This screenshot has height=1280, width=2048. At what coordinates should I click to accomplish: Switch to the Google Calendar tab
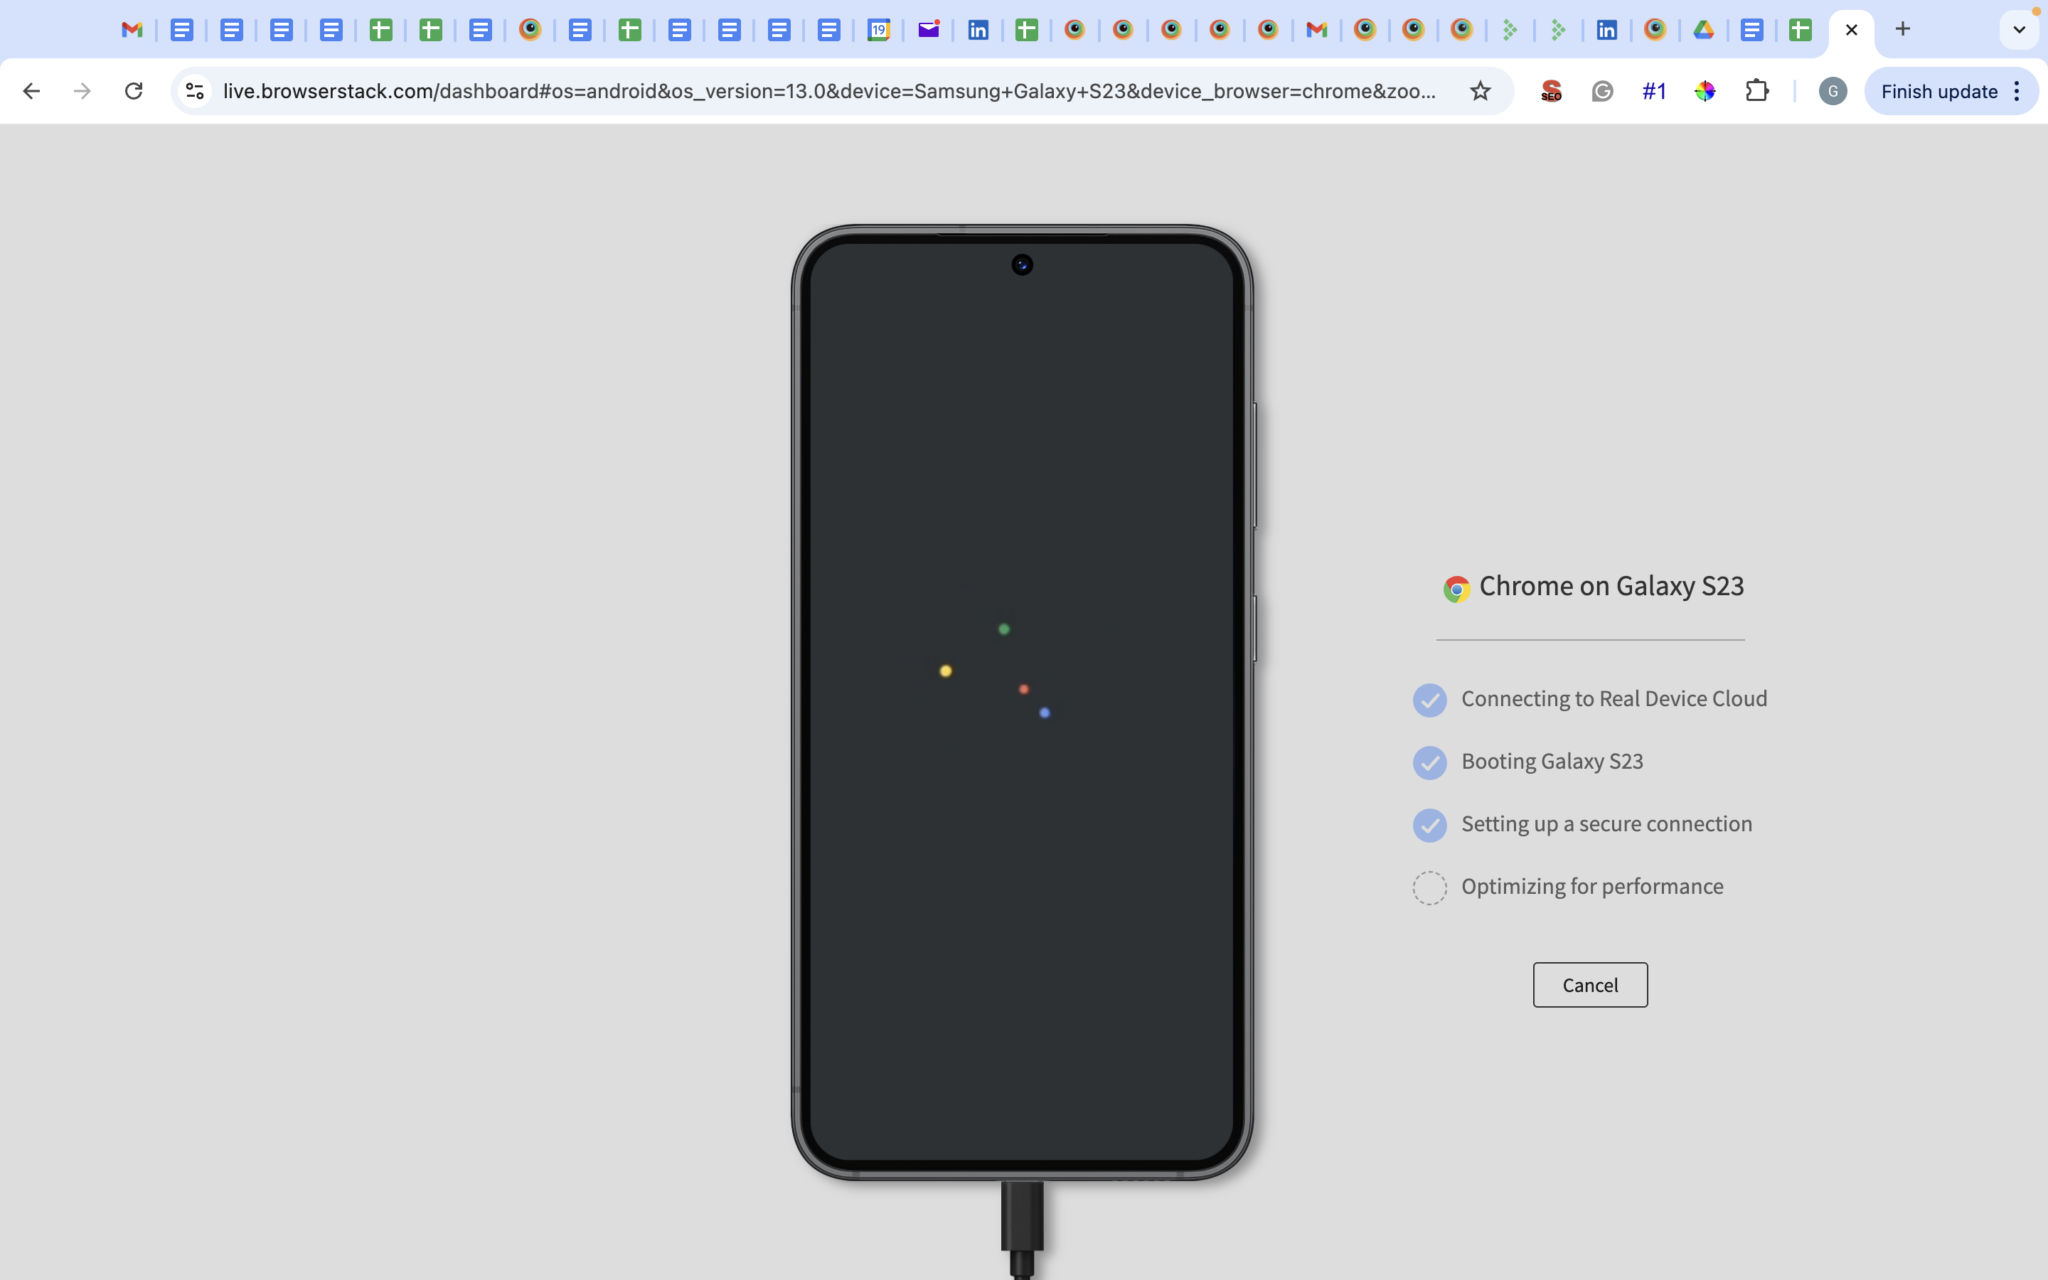tap(878, 30)
